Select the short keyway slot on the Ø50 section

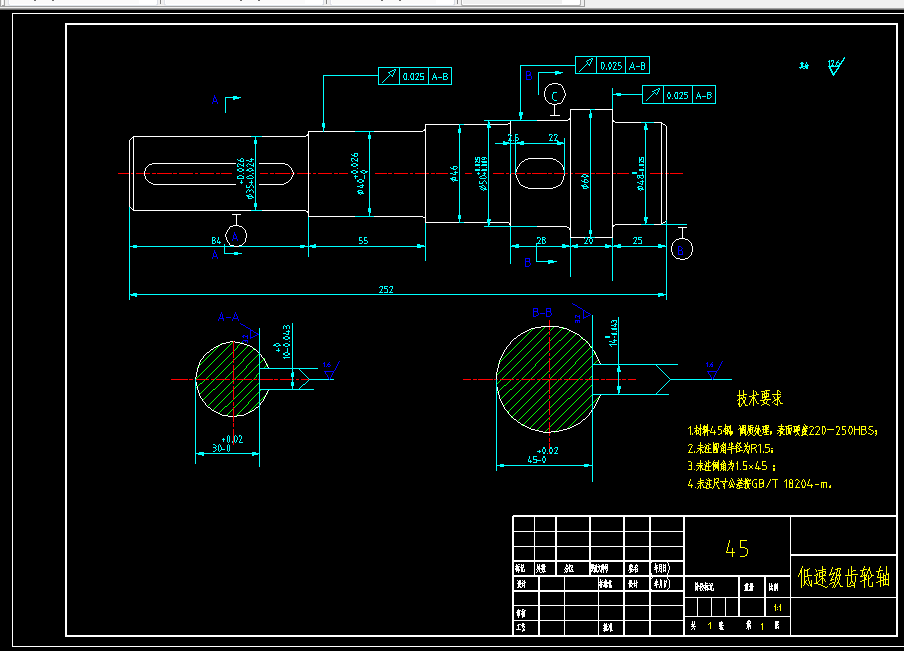(540, 174)
